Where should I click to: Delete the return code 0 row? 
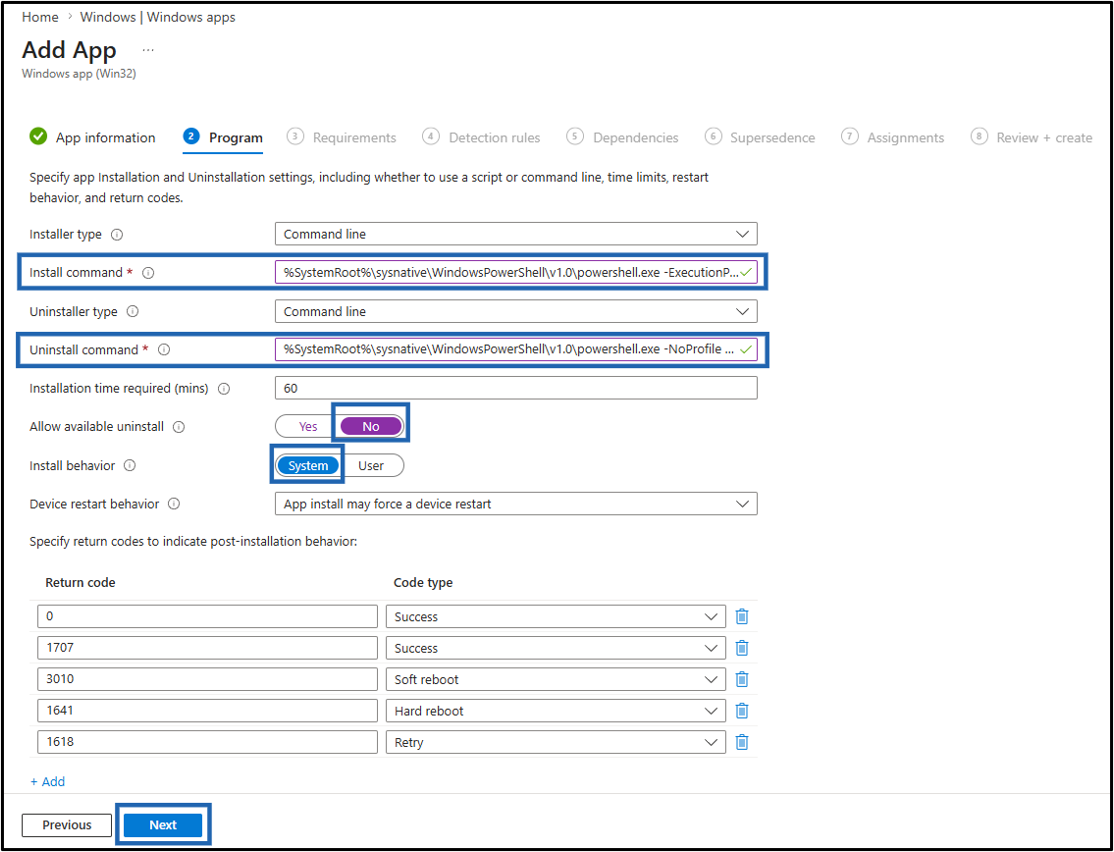point(742,616)
